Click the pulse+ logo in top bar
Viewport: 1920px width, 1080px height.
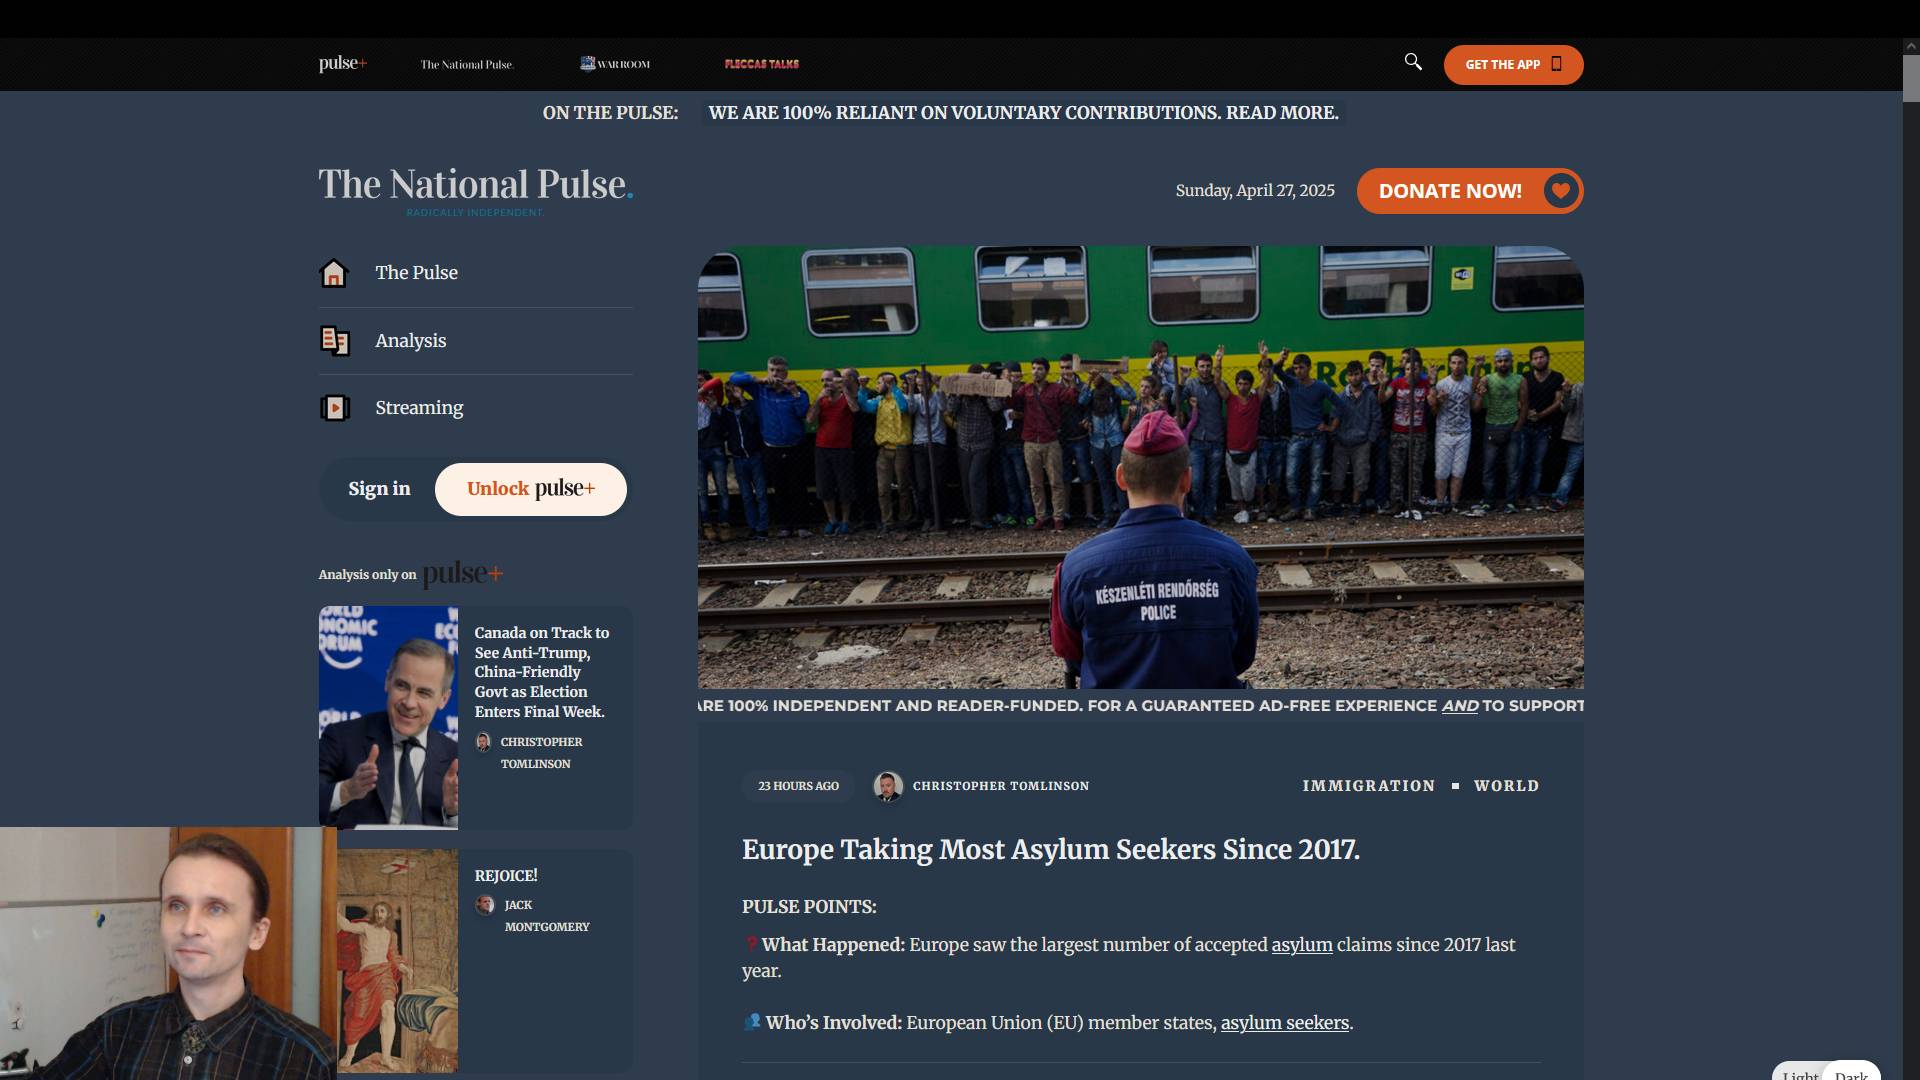pyautogui.click(x=343, y=63)
